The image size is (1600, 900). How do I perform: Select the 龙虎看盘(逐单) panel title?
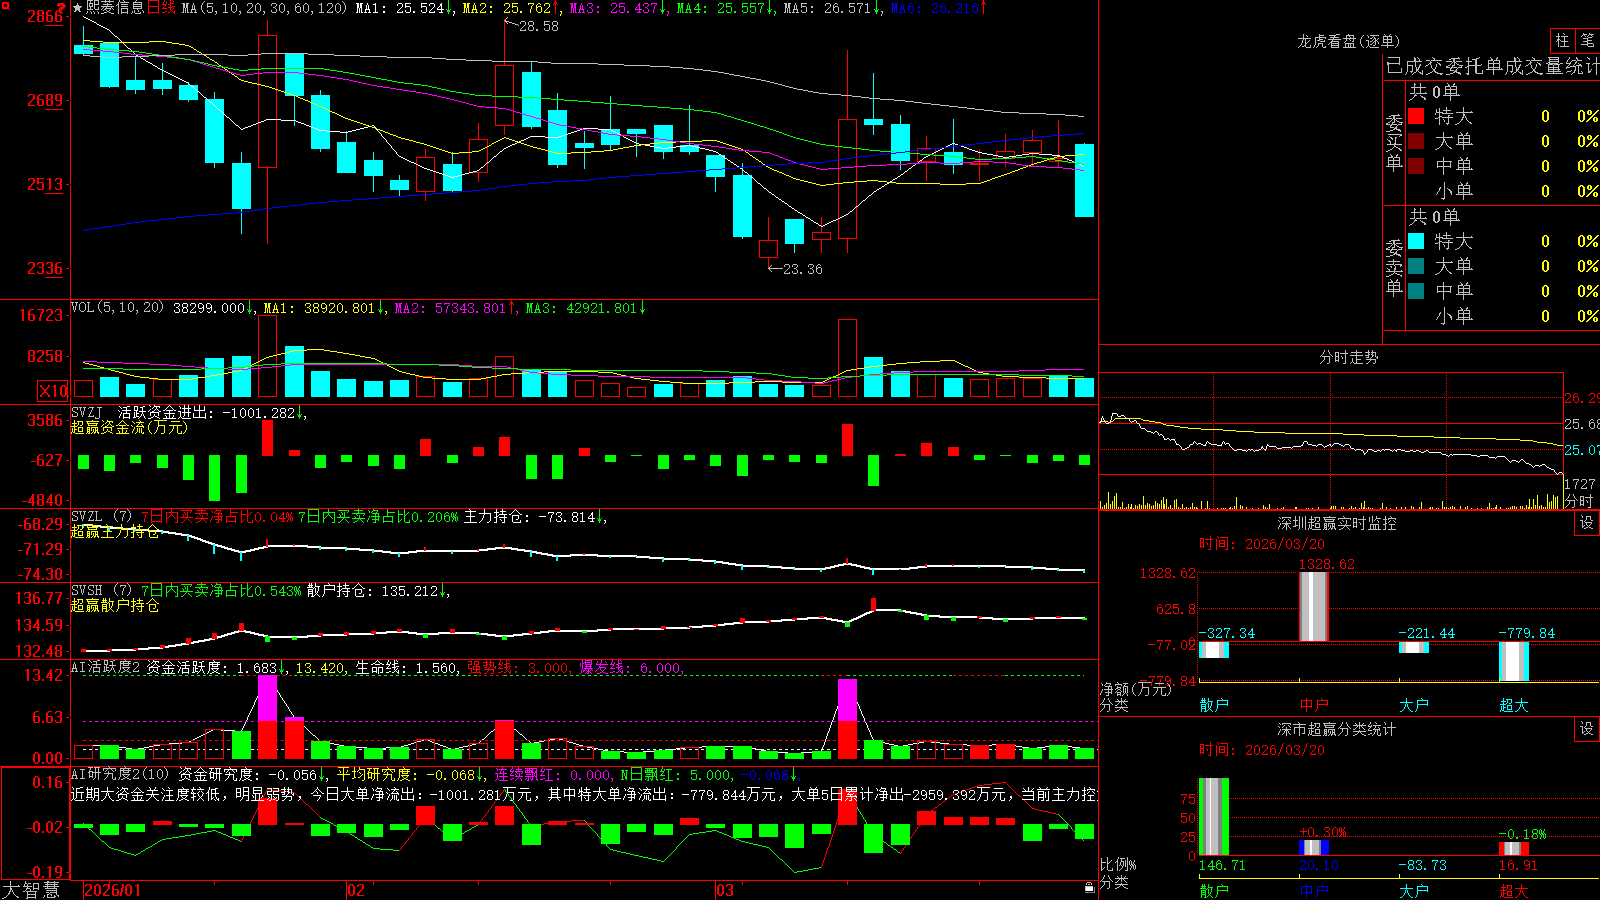coord(1348,41)
